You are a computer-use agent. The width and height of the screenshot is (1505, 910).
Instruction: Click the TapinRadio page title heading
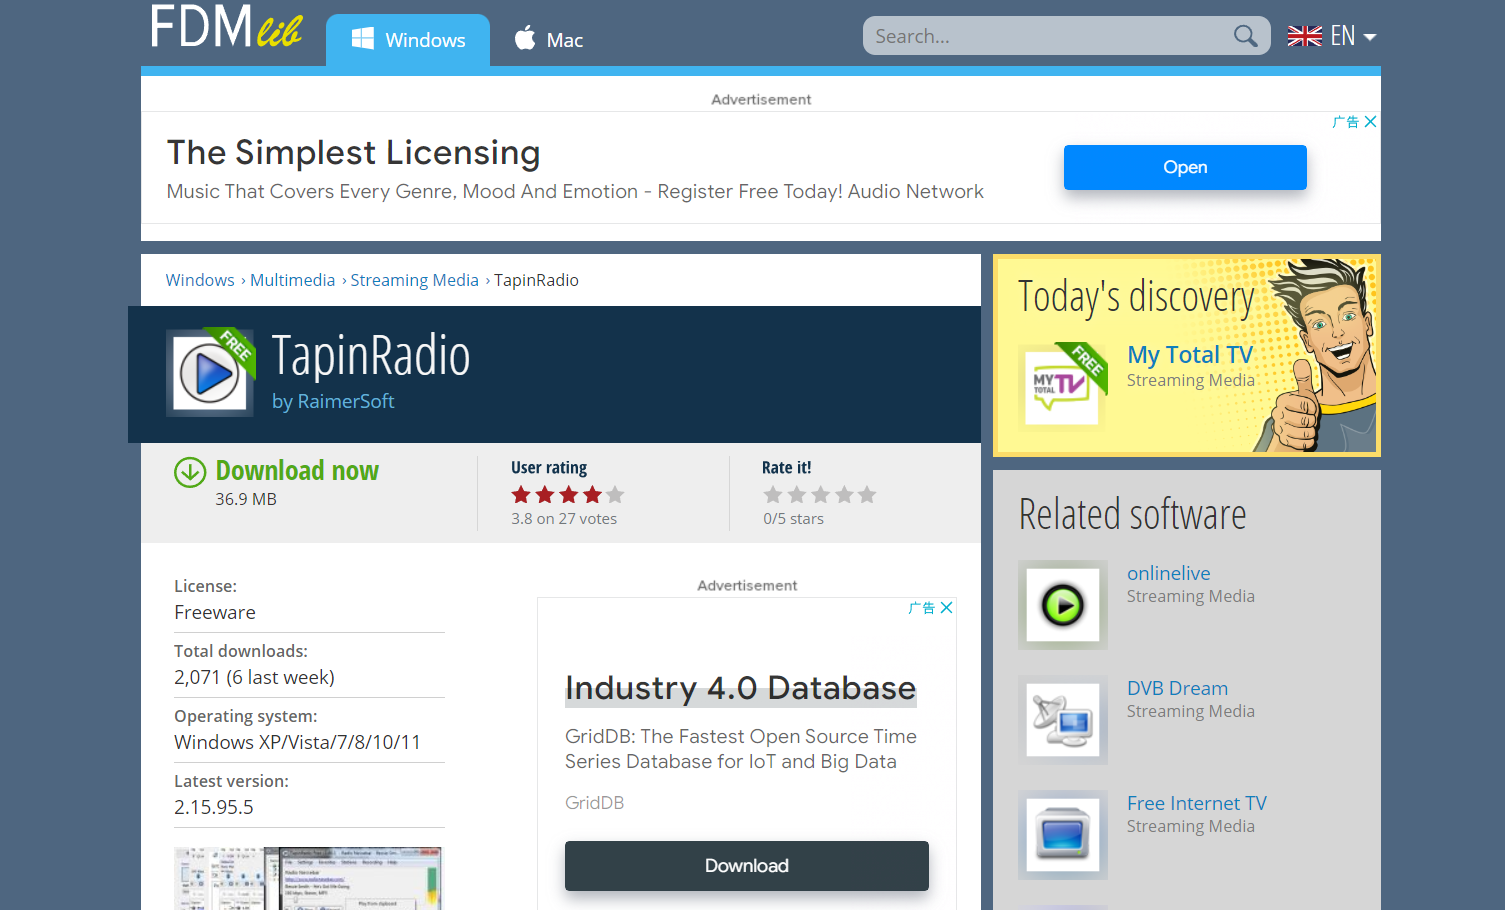coord(371,355)
